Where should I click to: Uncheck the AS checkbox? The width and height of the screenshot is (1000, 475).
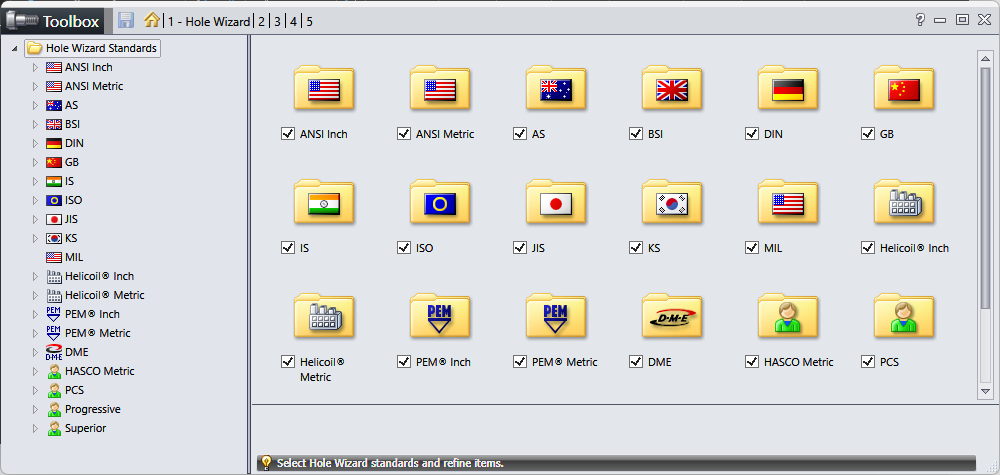tap(520, 134)
